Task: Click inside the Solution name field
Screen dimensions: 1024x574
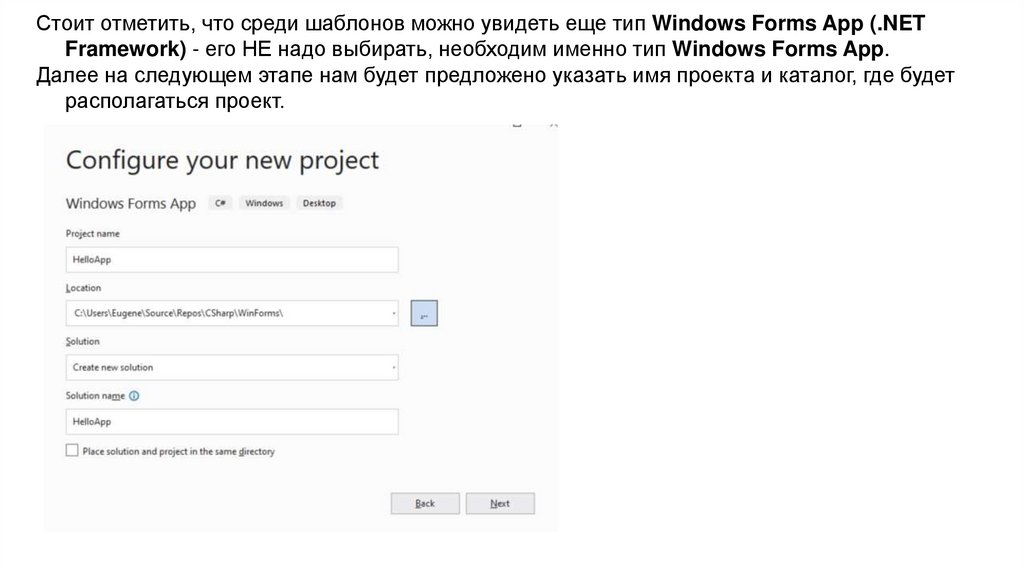Action: tap(232, 422)
